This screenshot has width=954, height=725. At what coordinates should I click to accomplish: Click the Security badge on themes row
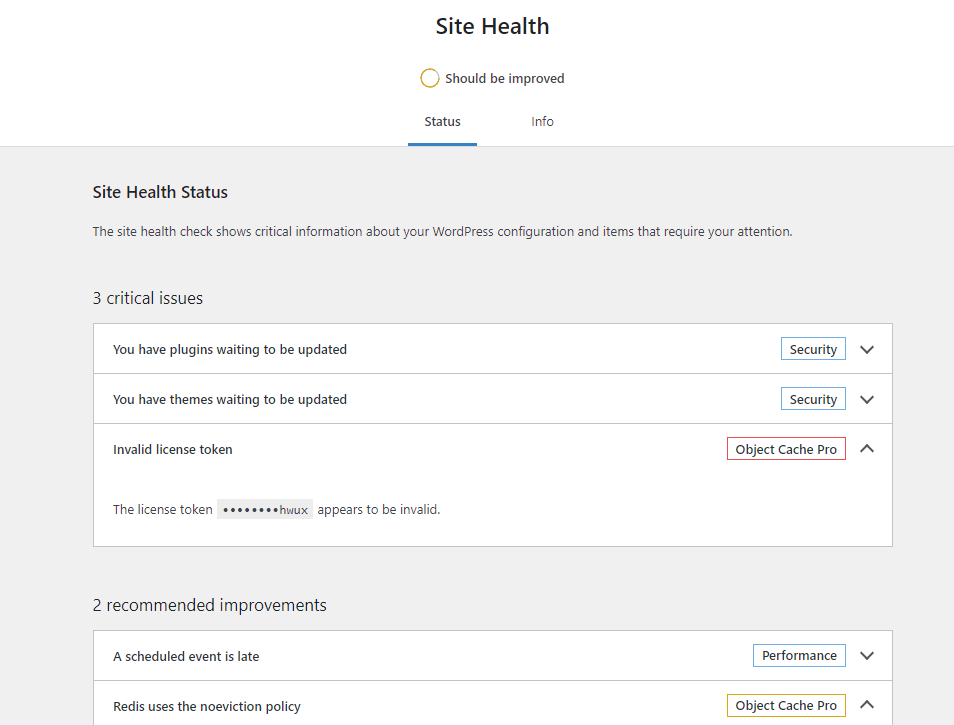pos(813,399)
